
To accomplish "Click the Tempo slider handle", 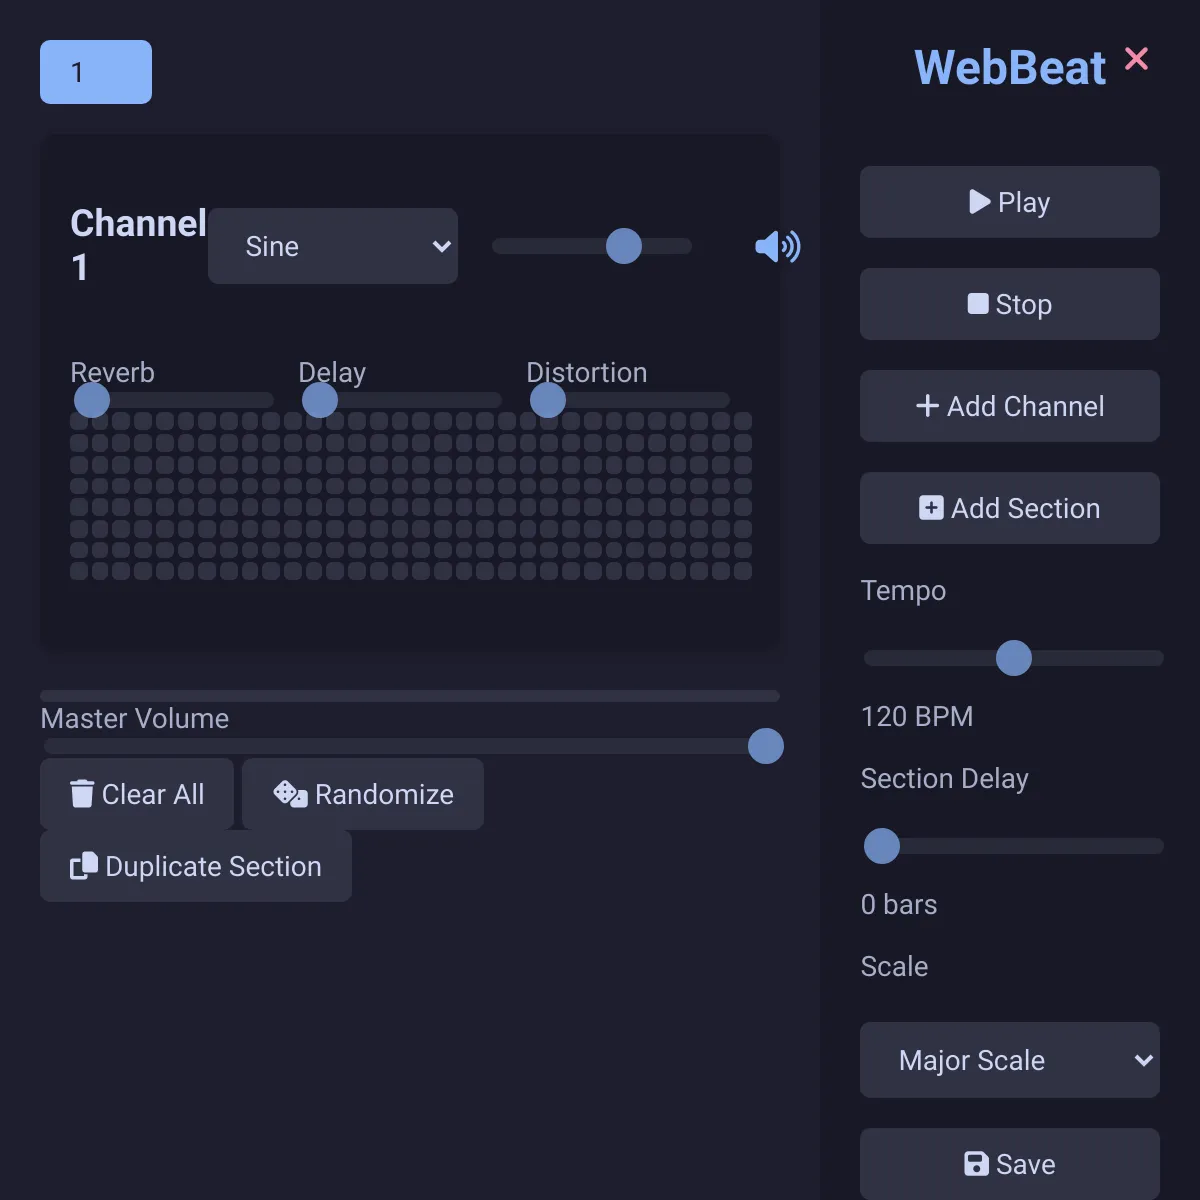I will pyautogui.click(x=1014, y=658).
